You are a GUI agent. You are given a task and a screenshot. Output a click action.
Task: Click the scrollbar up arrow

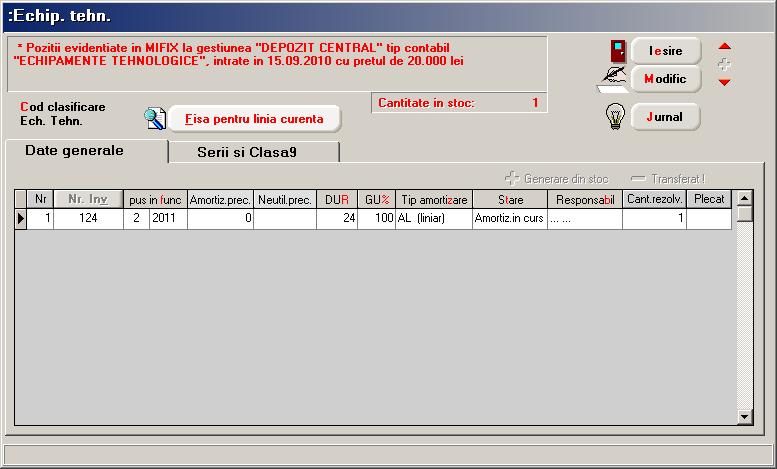(x=745, y=198)
